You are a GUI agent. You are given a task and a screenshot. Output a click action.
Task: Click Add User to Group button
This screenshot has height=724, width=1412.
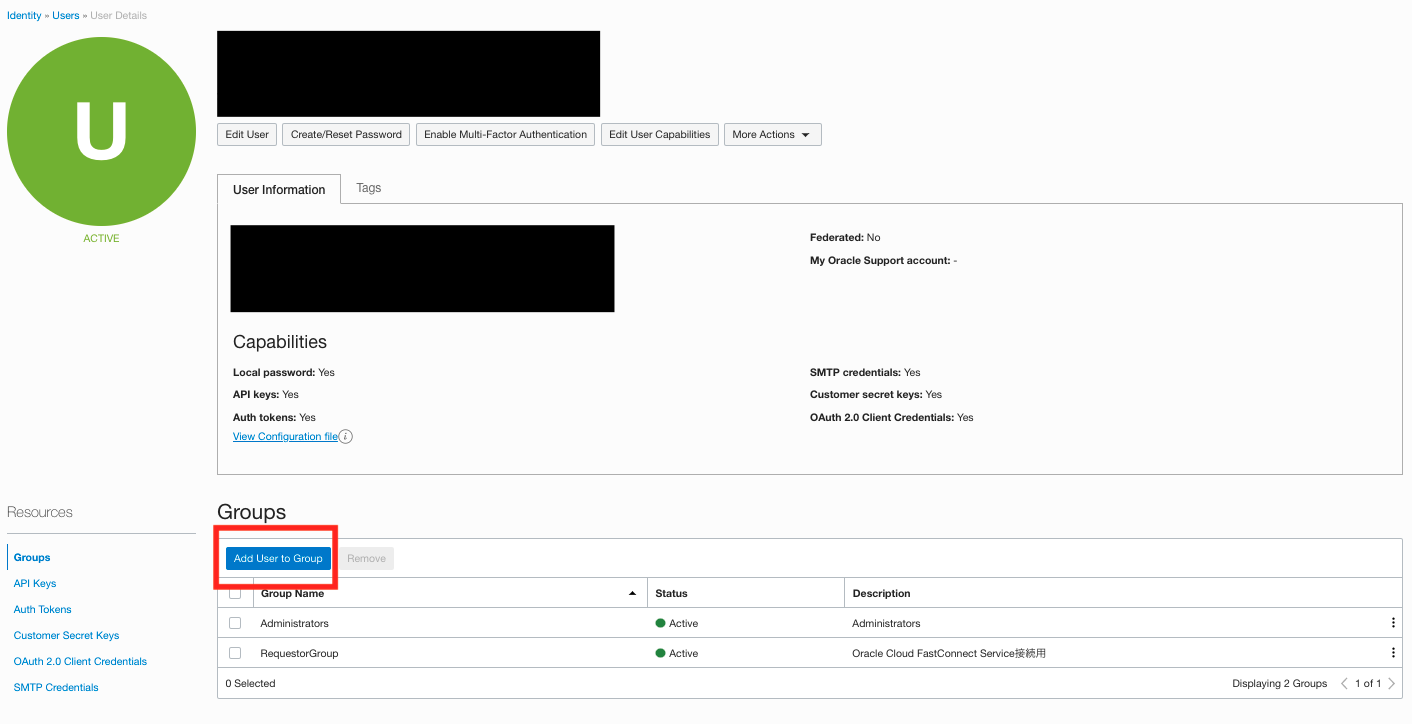point(278,558)
